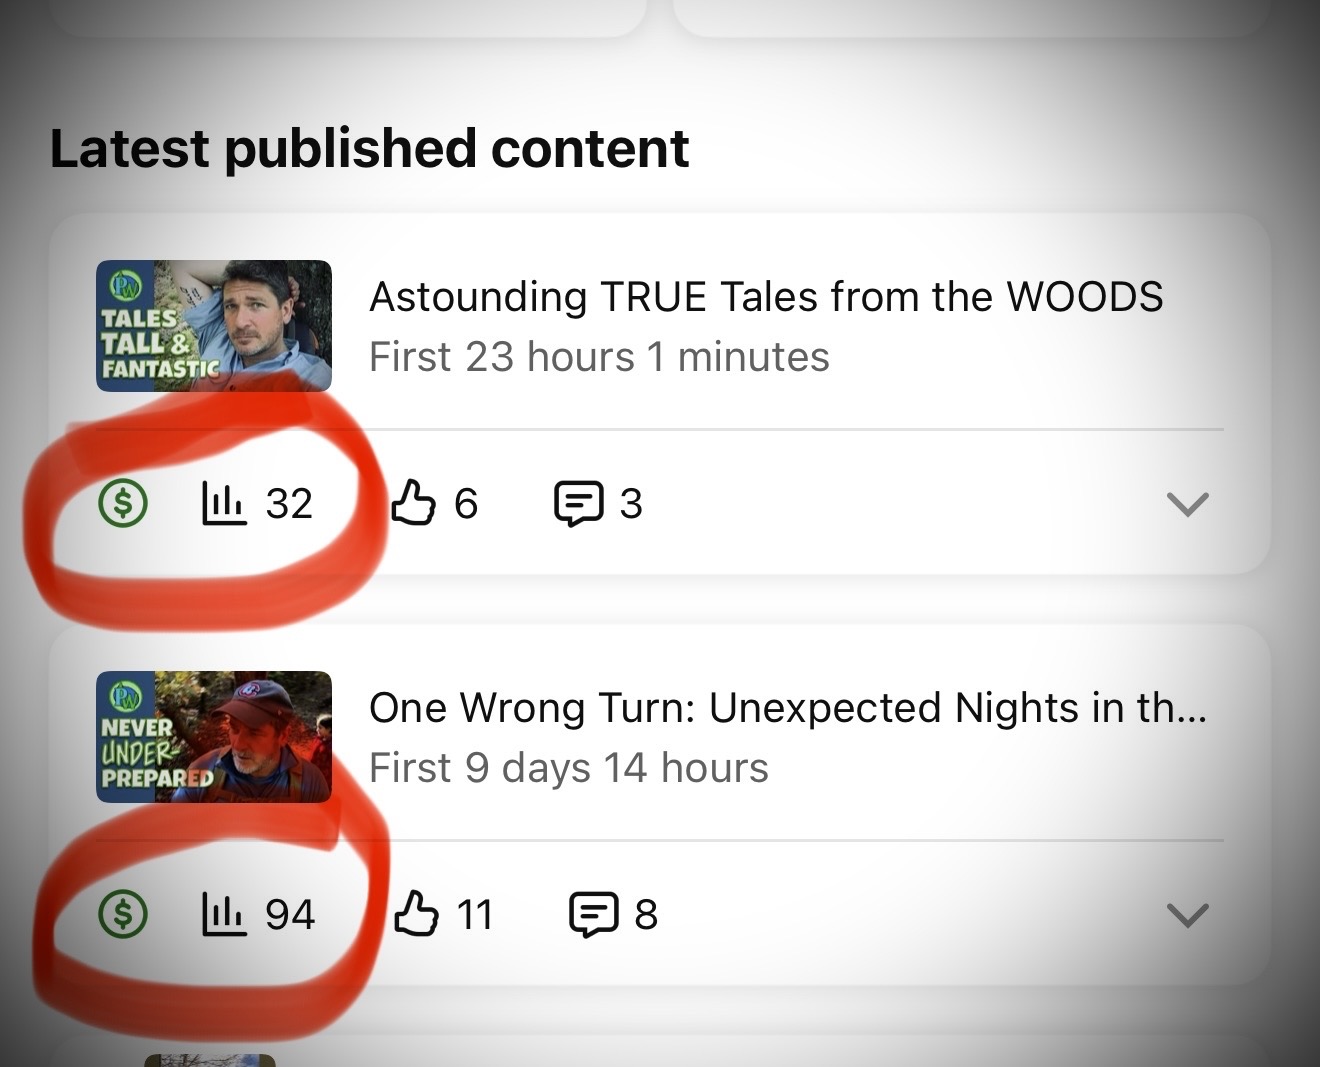The image size is (1320, 1067).
Task: Open the partially visible third video thumbnail
Action: (x=209, y=1060)
